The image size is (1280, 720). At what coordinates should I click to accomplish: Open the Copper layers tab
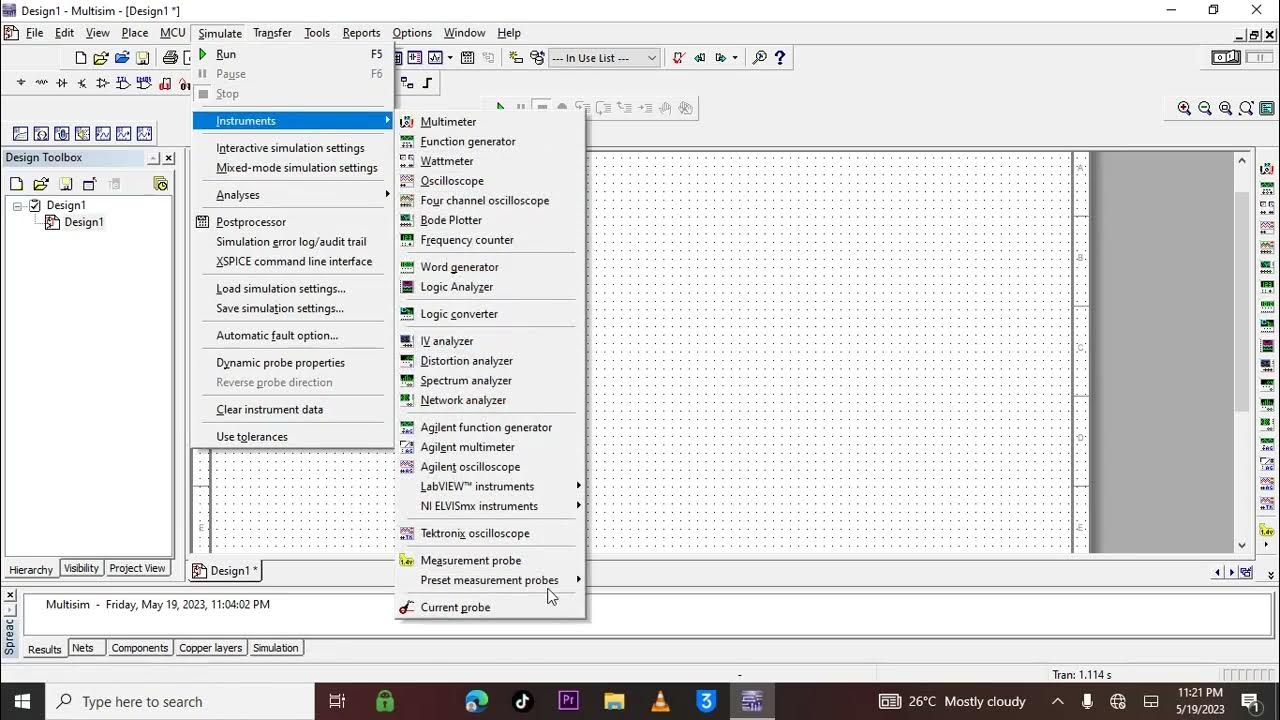pos(210,648)
